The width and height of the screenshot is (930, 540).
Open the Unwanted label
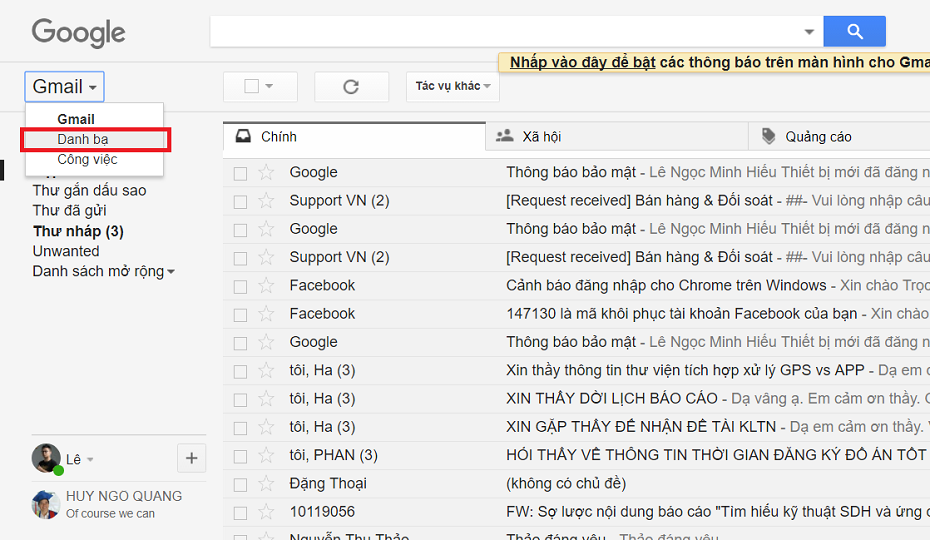coord(66,251)
